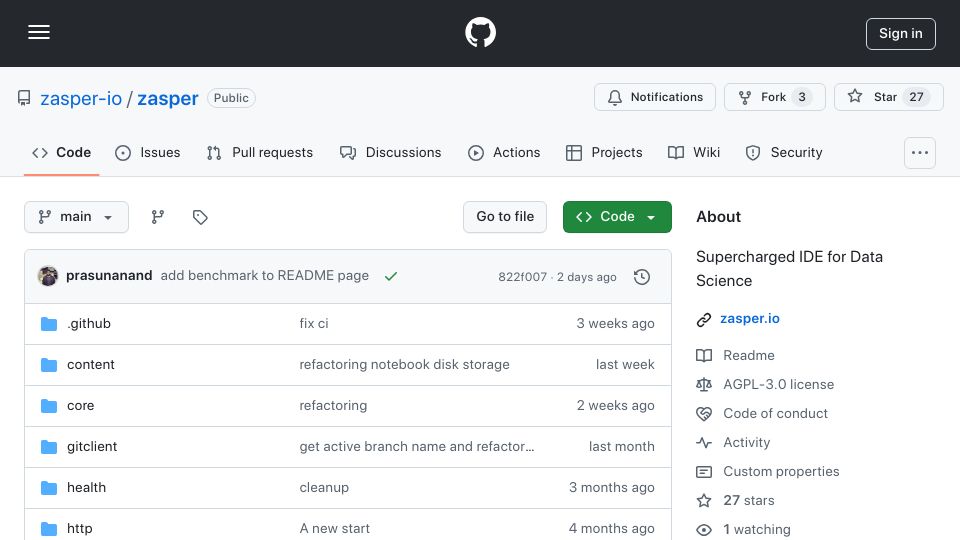Open the Pull requests tab
The width and height of the screenshot is (960, 540).
260,152
